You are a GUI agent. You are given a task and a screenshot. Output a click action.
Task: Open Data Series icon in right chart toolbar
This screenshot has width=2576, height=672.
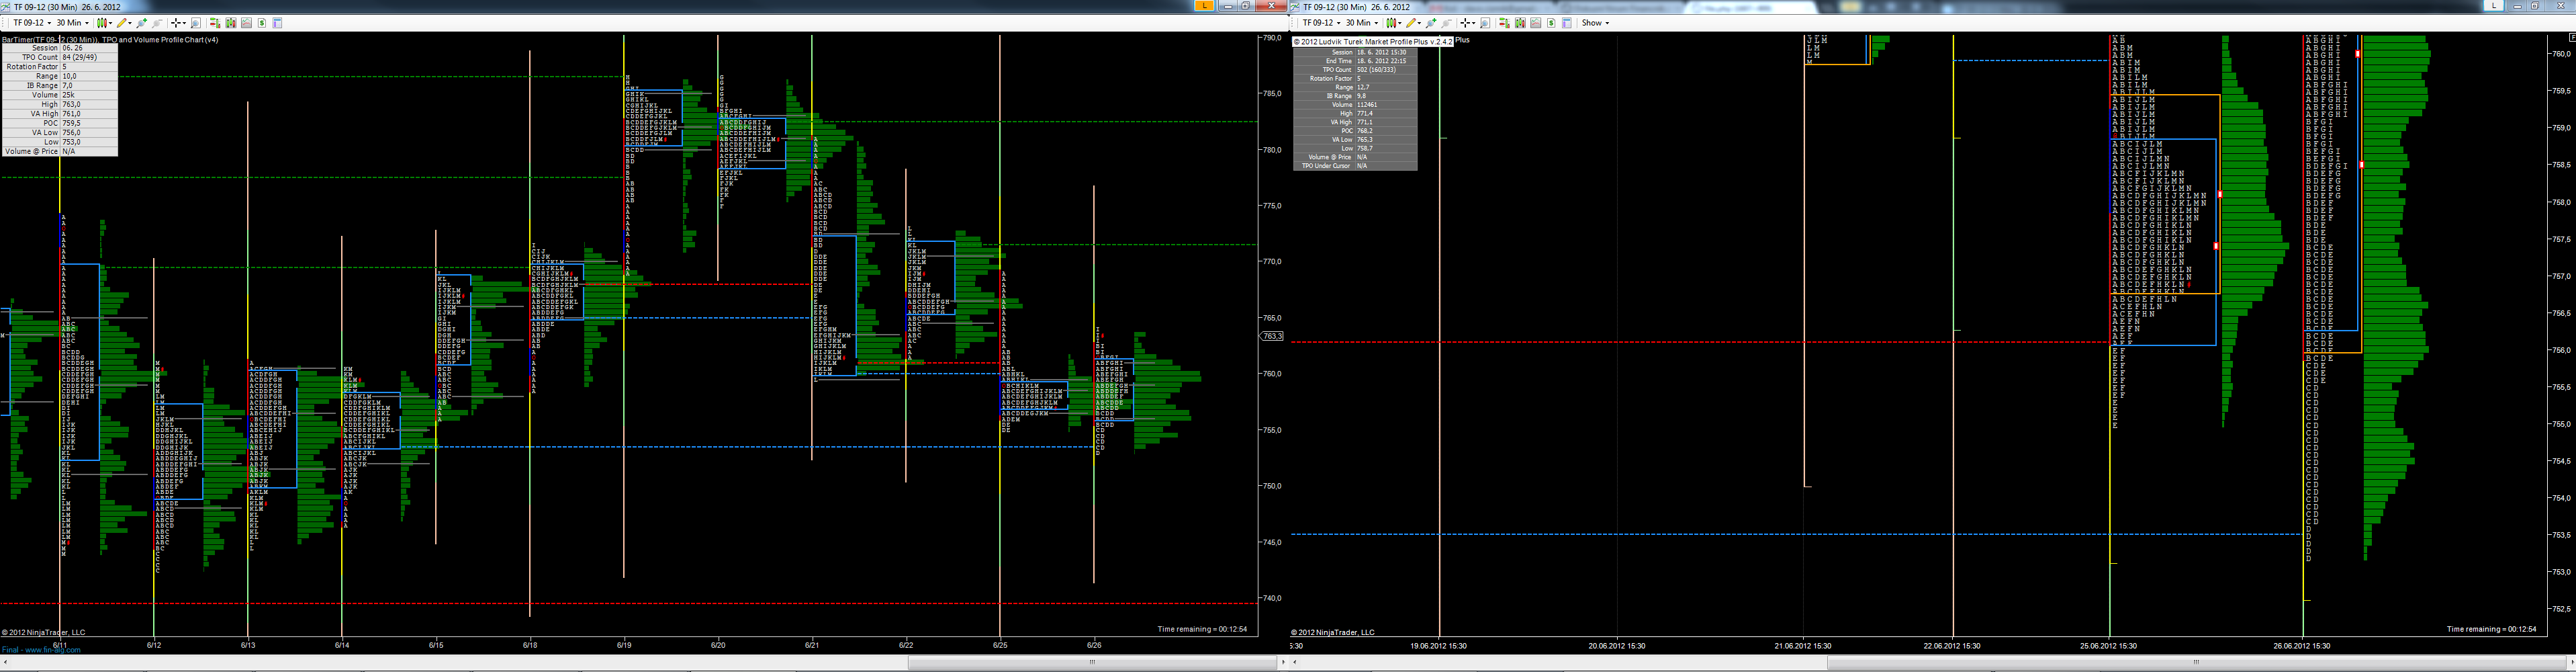click(x=1520, y=23)
